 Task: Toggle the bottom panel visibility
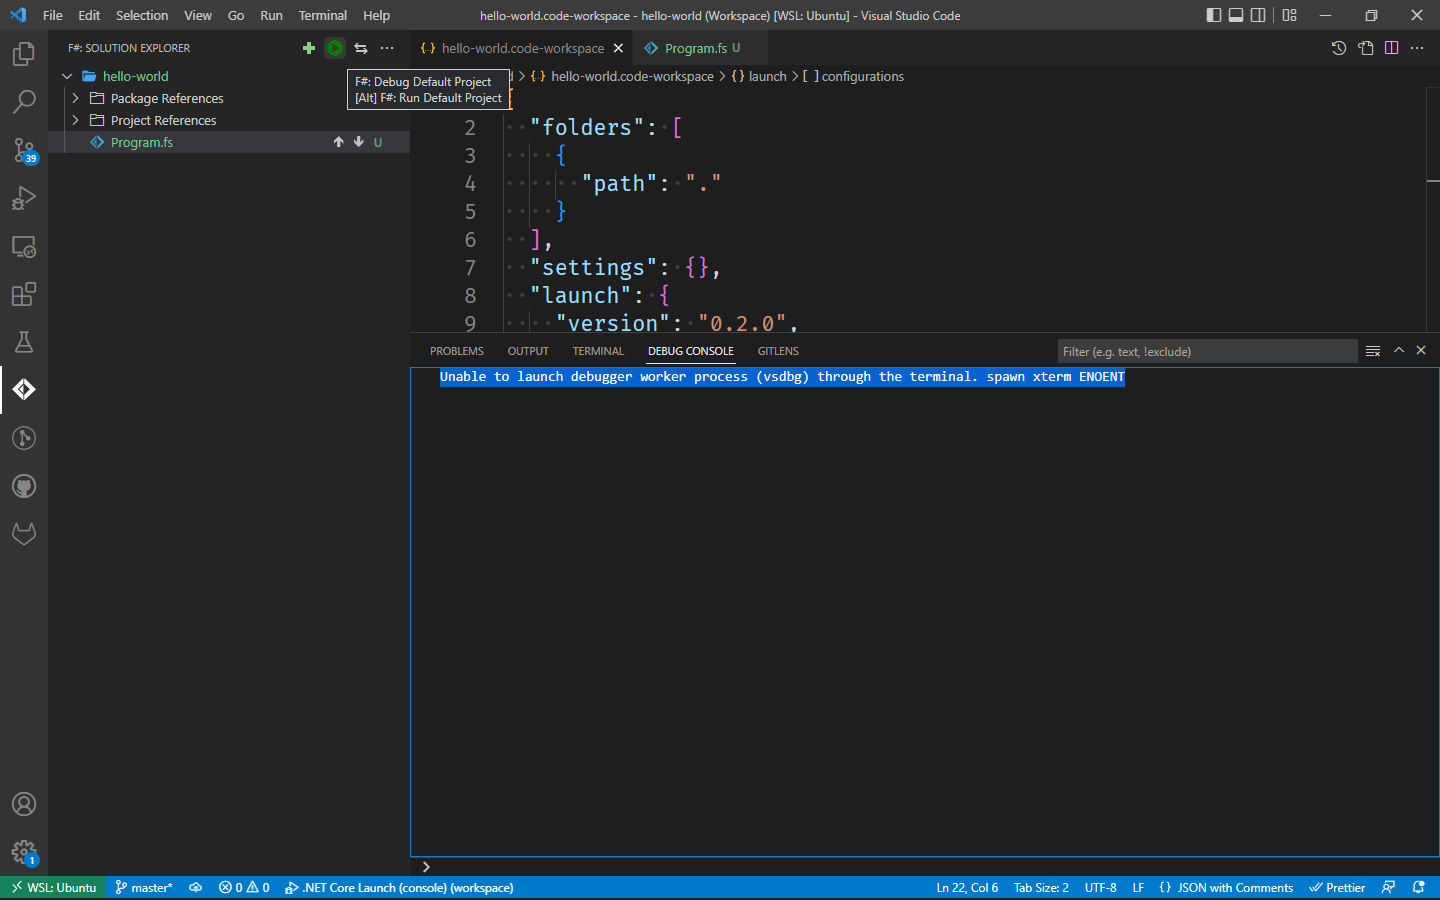1236,15
